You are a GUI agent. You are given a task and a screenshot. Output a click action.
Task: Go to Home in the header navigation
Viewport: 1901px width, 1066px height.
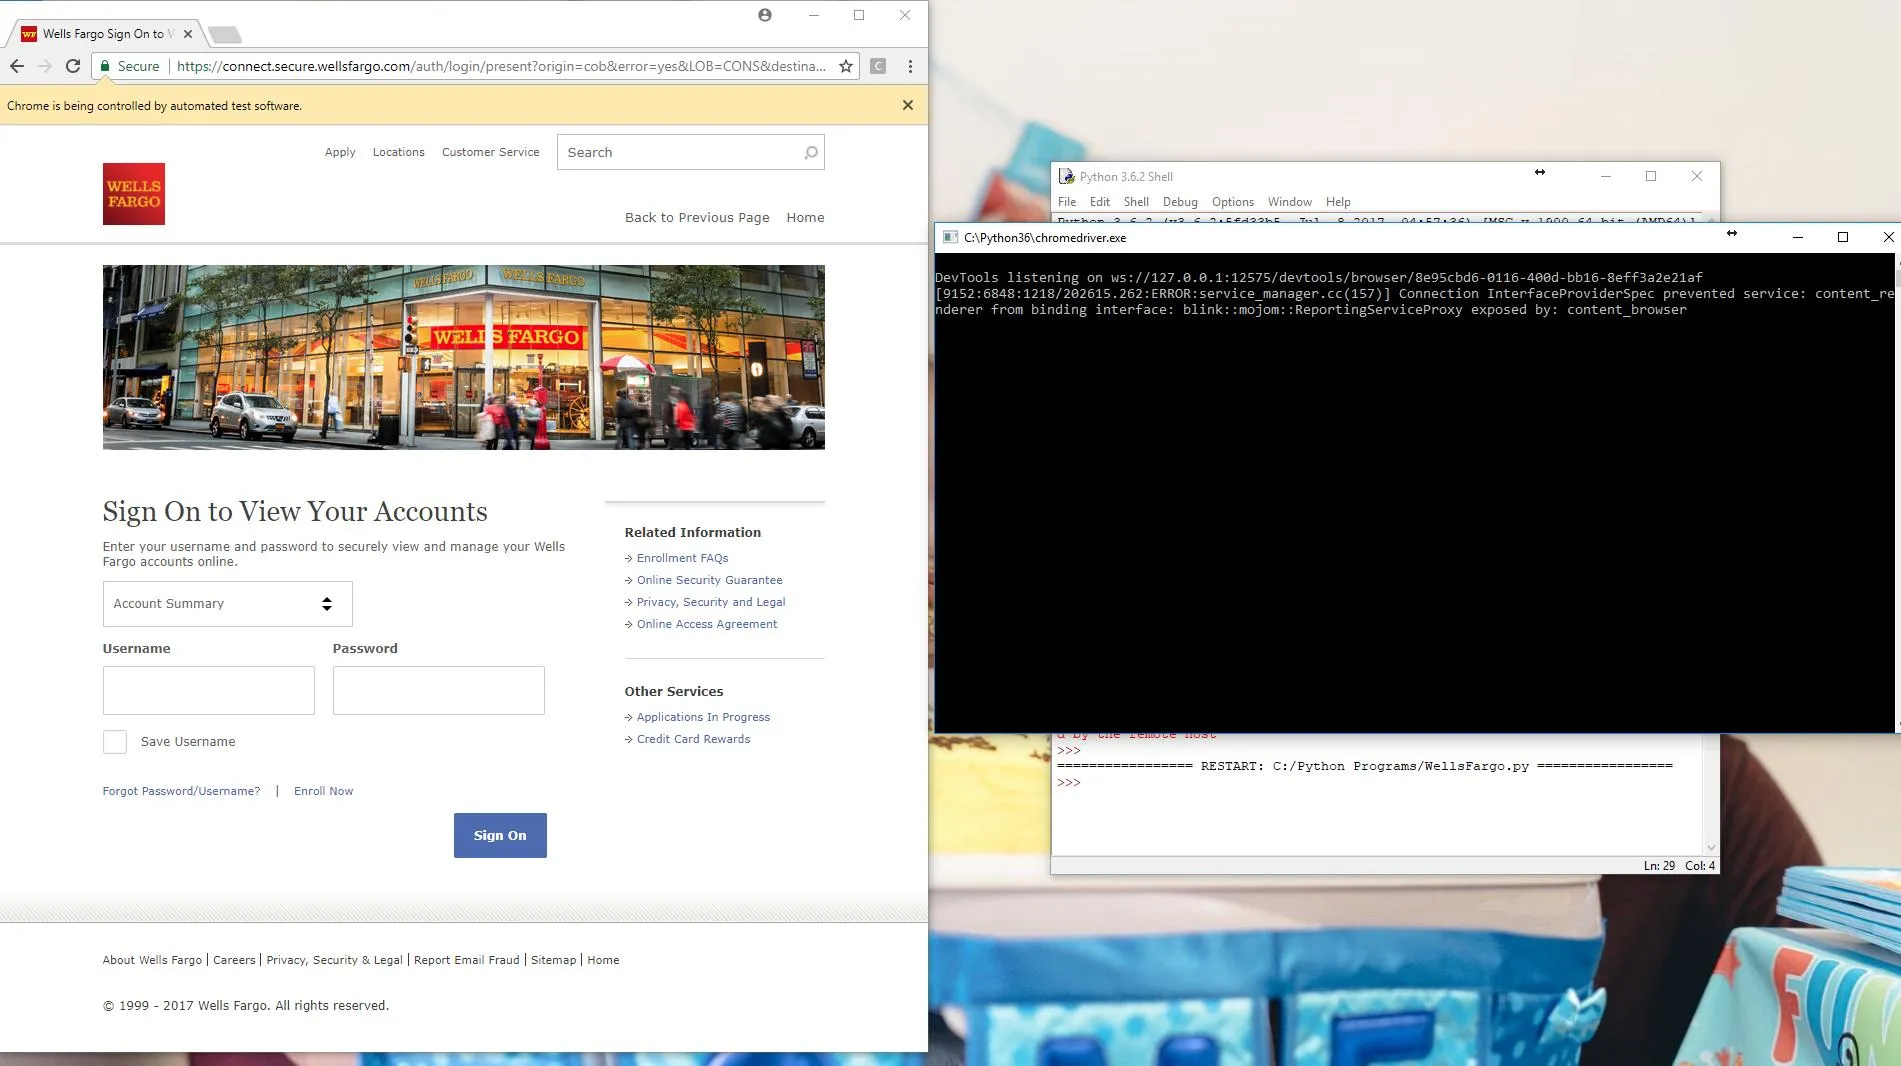point(805,217)
